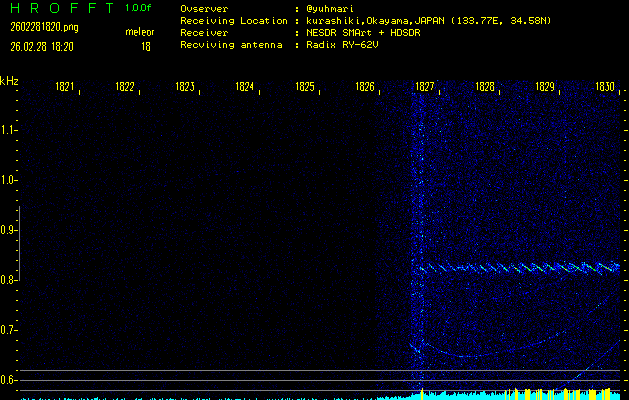Click the NESDR SMArt + HDSDR receiver text

[367, 32]
